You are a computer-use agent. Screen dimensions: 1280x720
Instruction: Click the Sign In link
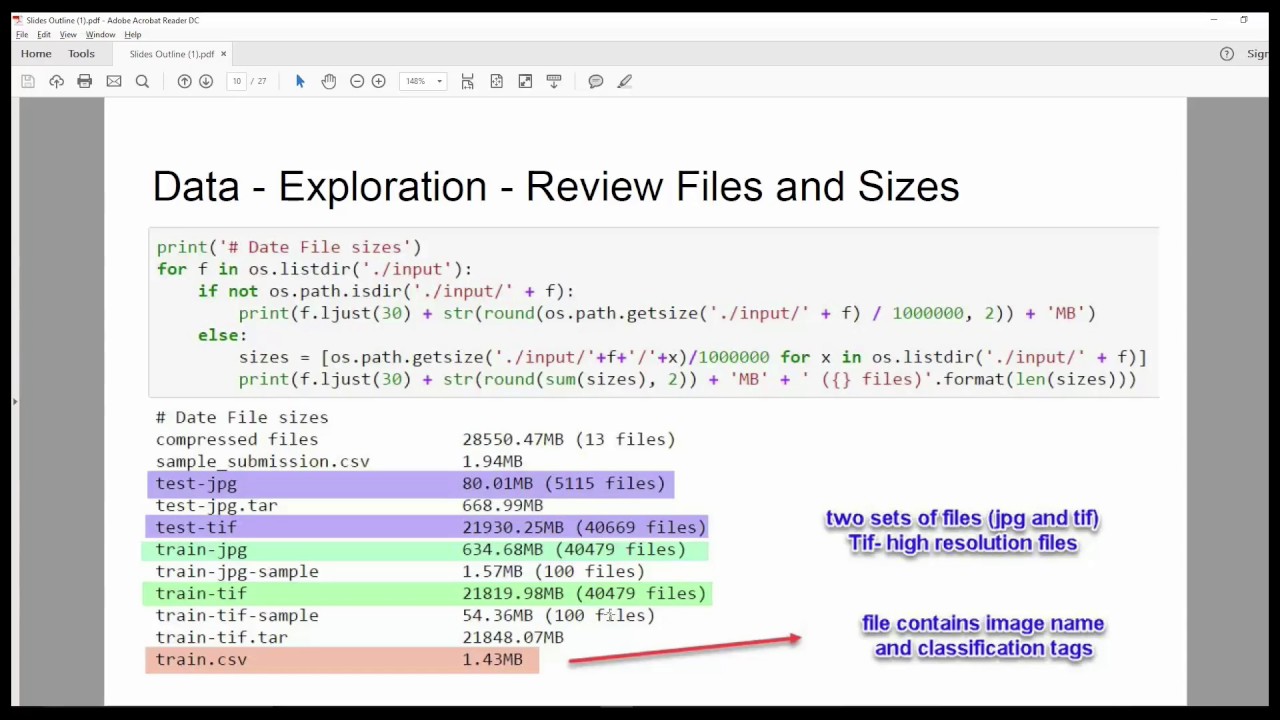[1258, 54]
